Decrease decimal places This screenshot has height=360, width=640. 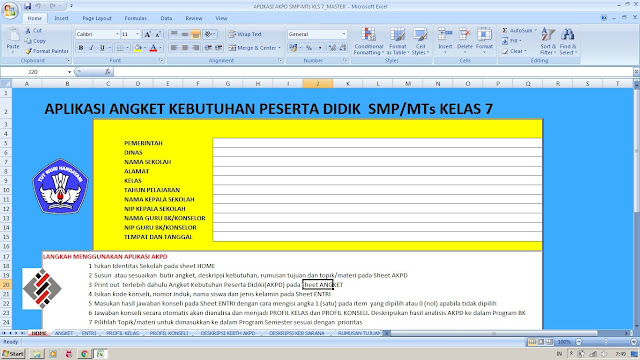343,48
